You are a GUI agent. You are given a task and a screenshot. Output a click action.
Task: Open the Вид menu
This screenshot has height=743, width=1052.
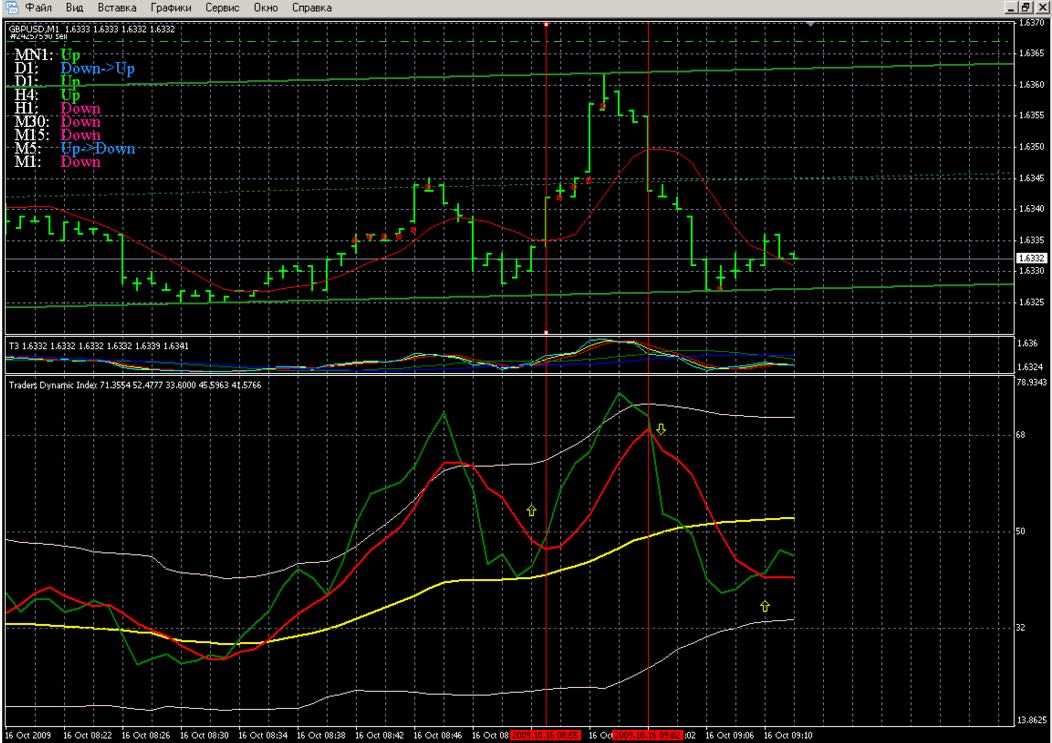[x=74, y=8]
